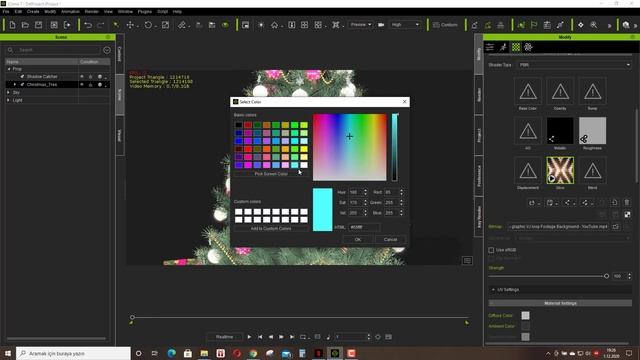Open the Realtime playback mode dropdown

[x=224, y=337]
